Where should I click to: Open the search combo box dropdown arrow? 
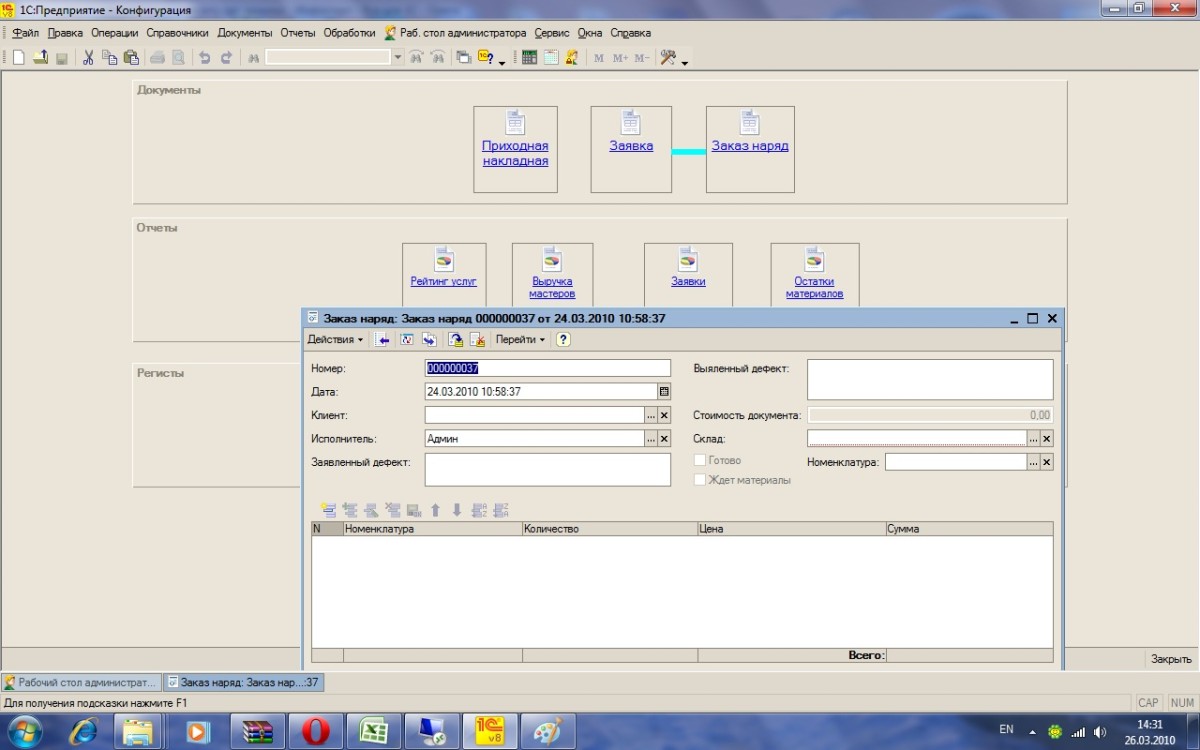coord(397,58)
